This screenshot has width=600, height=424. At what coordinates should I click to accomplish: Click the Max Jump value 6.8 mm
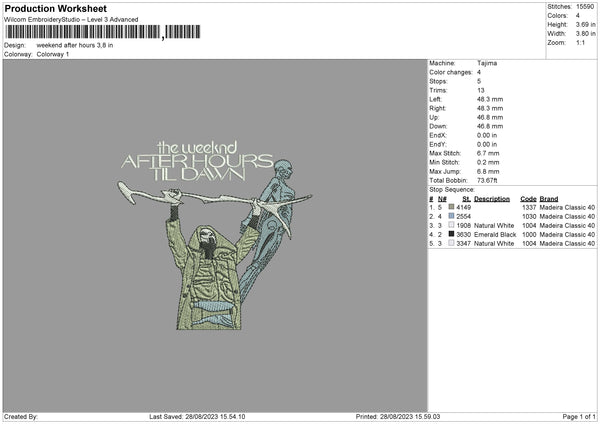coord(488,172)
